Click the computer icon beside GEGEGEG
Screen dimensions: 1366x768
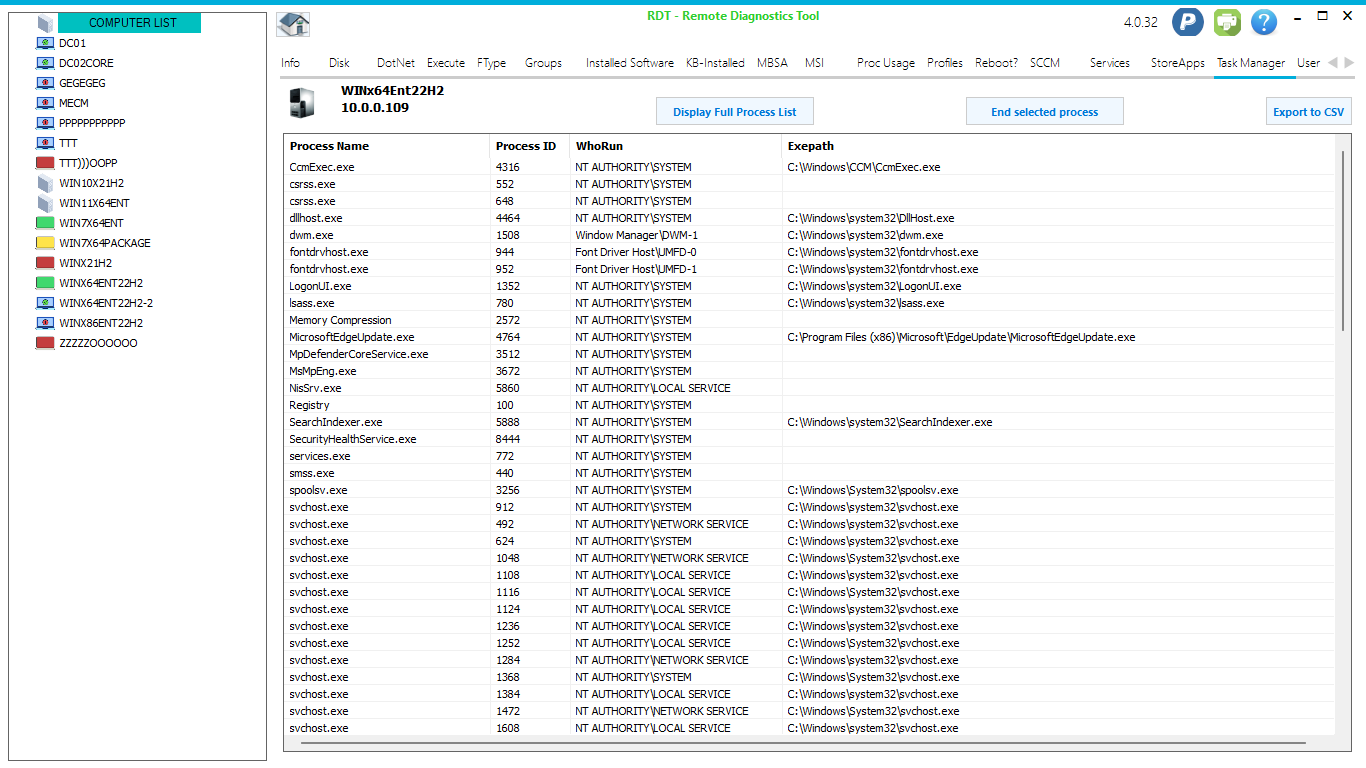[x=45, y=83]
